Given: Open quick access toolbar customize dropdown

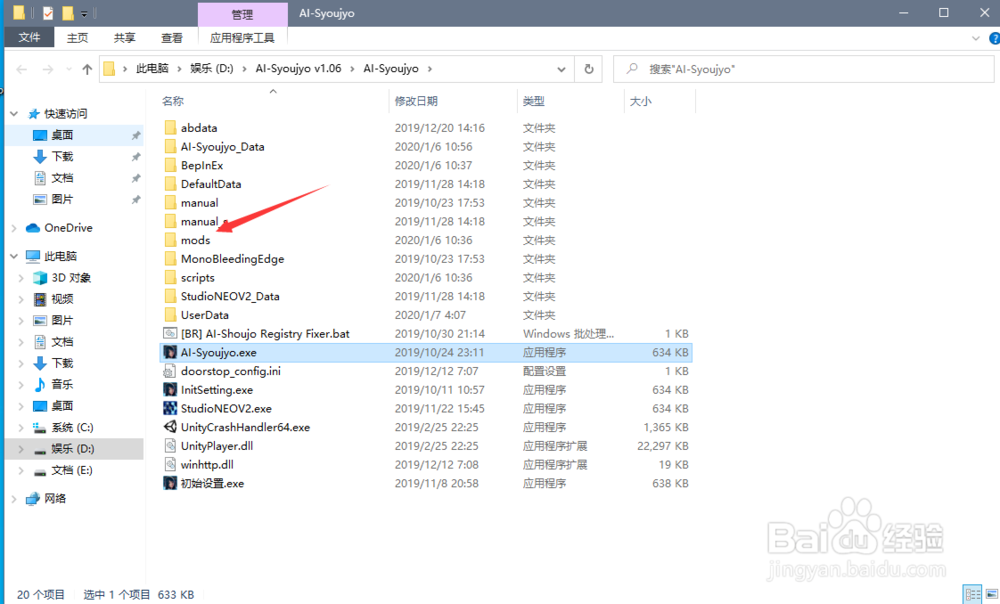Looking at the screenshot, I should [x=84, y=13].
